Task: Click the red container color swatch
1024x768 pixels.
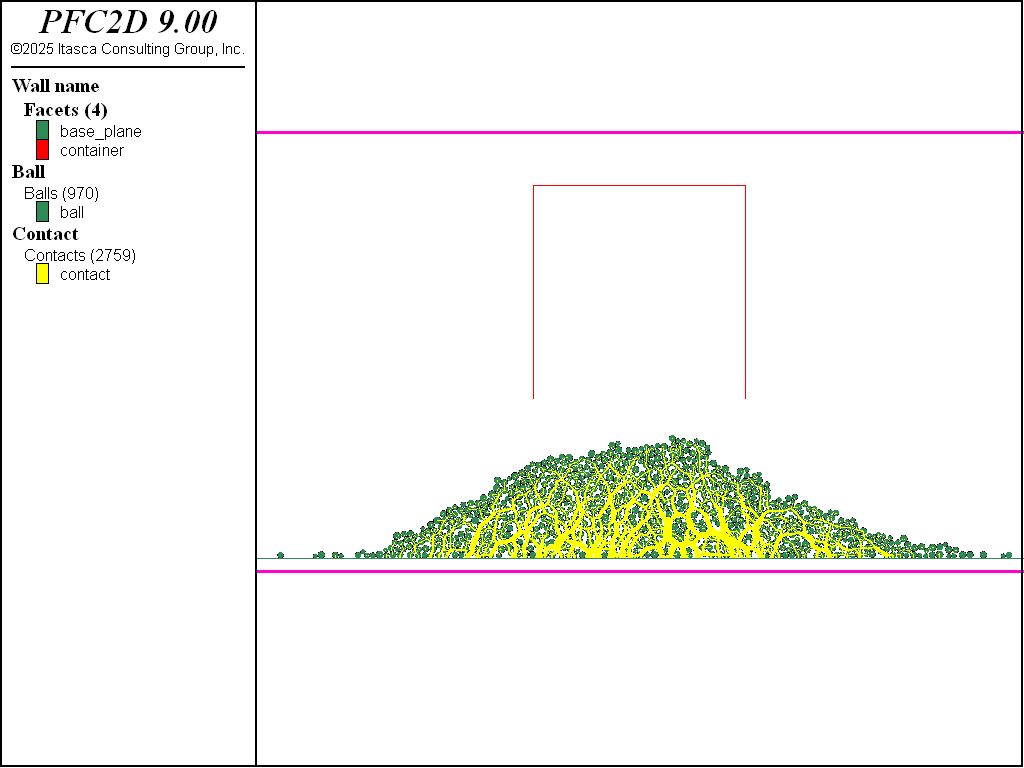Action: click(42, 150)
